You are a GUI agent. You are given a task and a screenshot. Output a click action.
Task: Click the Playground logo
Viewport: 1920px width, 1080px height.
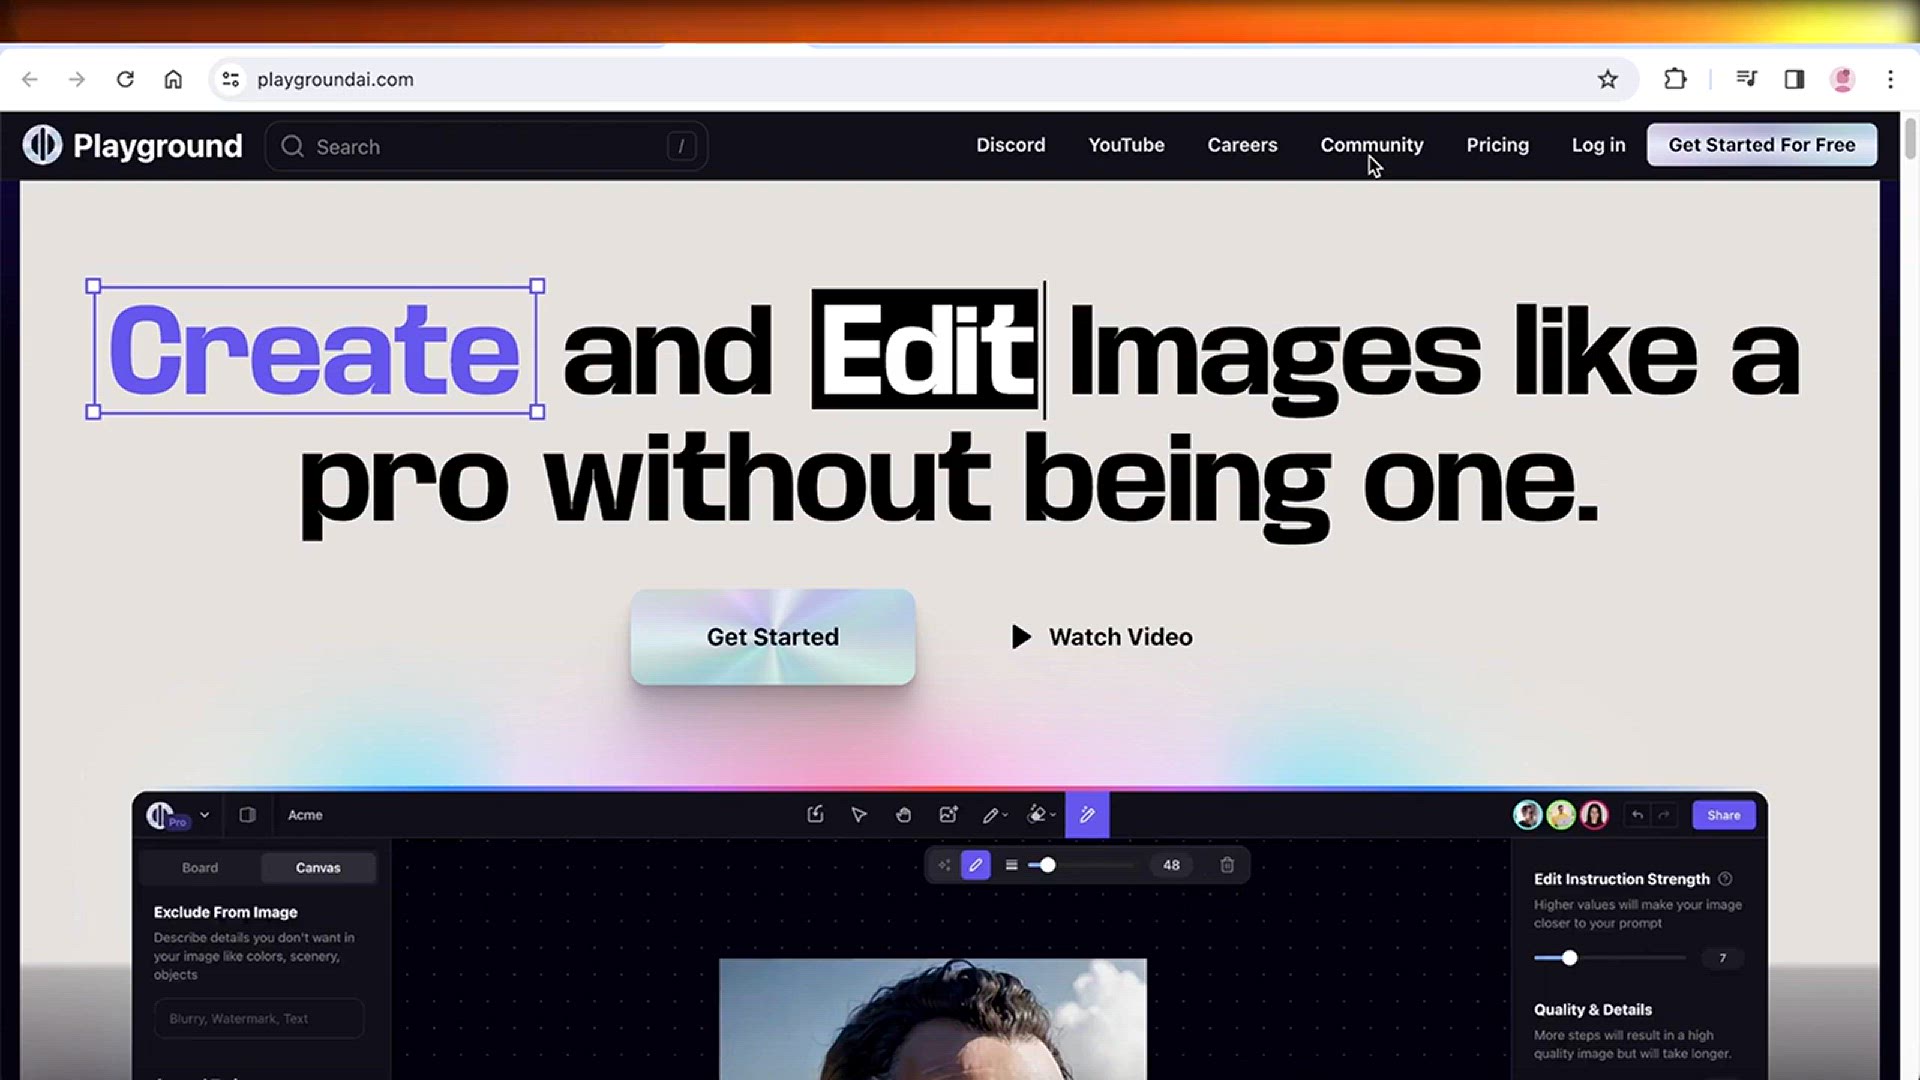point(133,146)
